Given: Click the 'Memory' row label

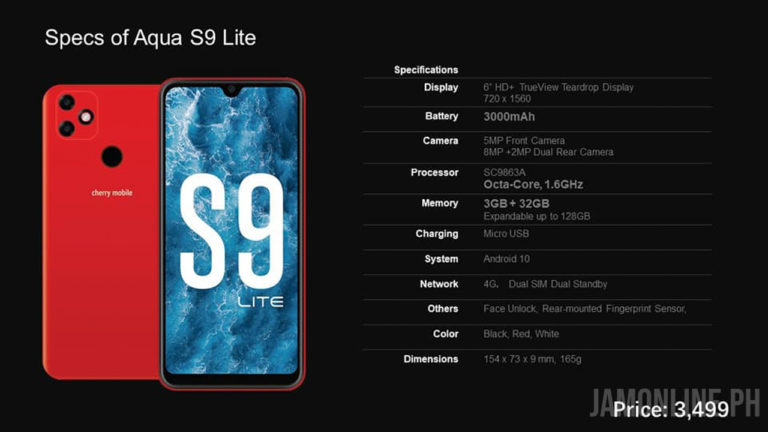Looking at the screenshot, I should [439, 203].
